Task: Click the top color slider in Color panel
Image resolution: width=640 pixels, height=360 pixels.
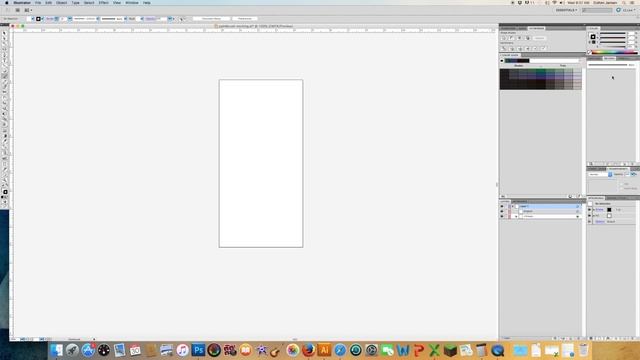Action: tap(612, 33)
